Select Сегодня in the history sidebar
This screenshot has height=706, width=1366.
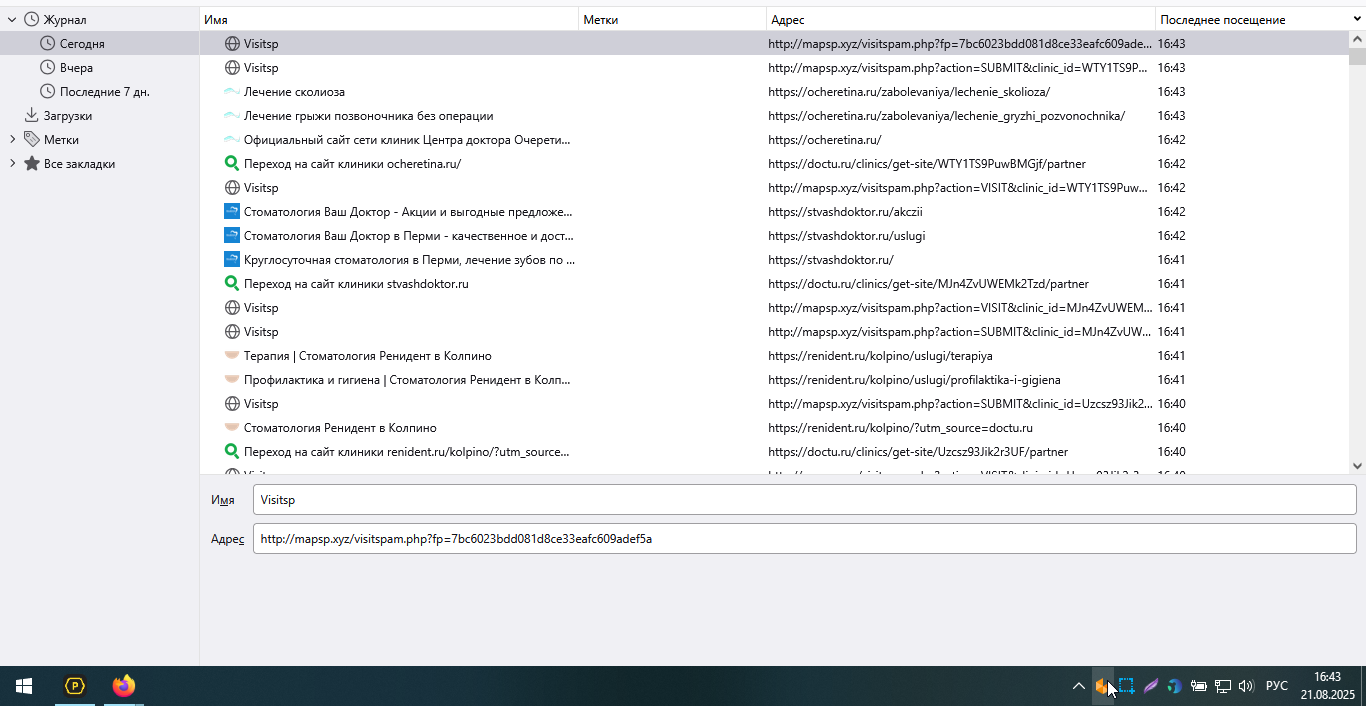(x=82, y=43)
